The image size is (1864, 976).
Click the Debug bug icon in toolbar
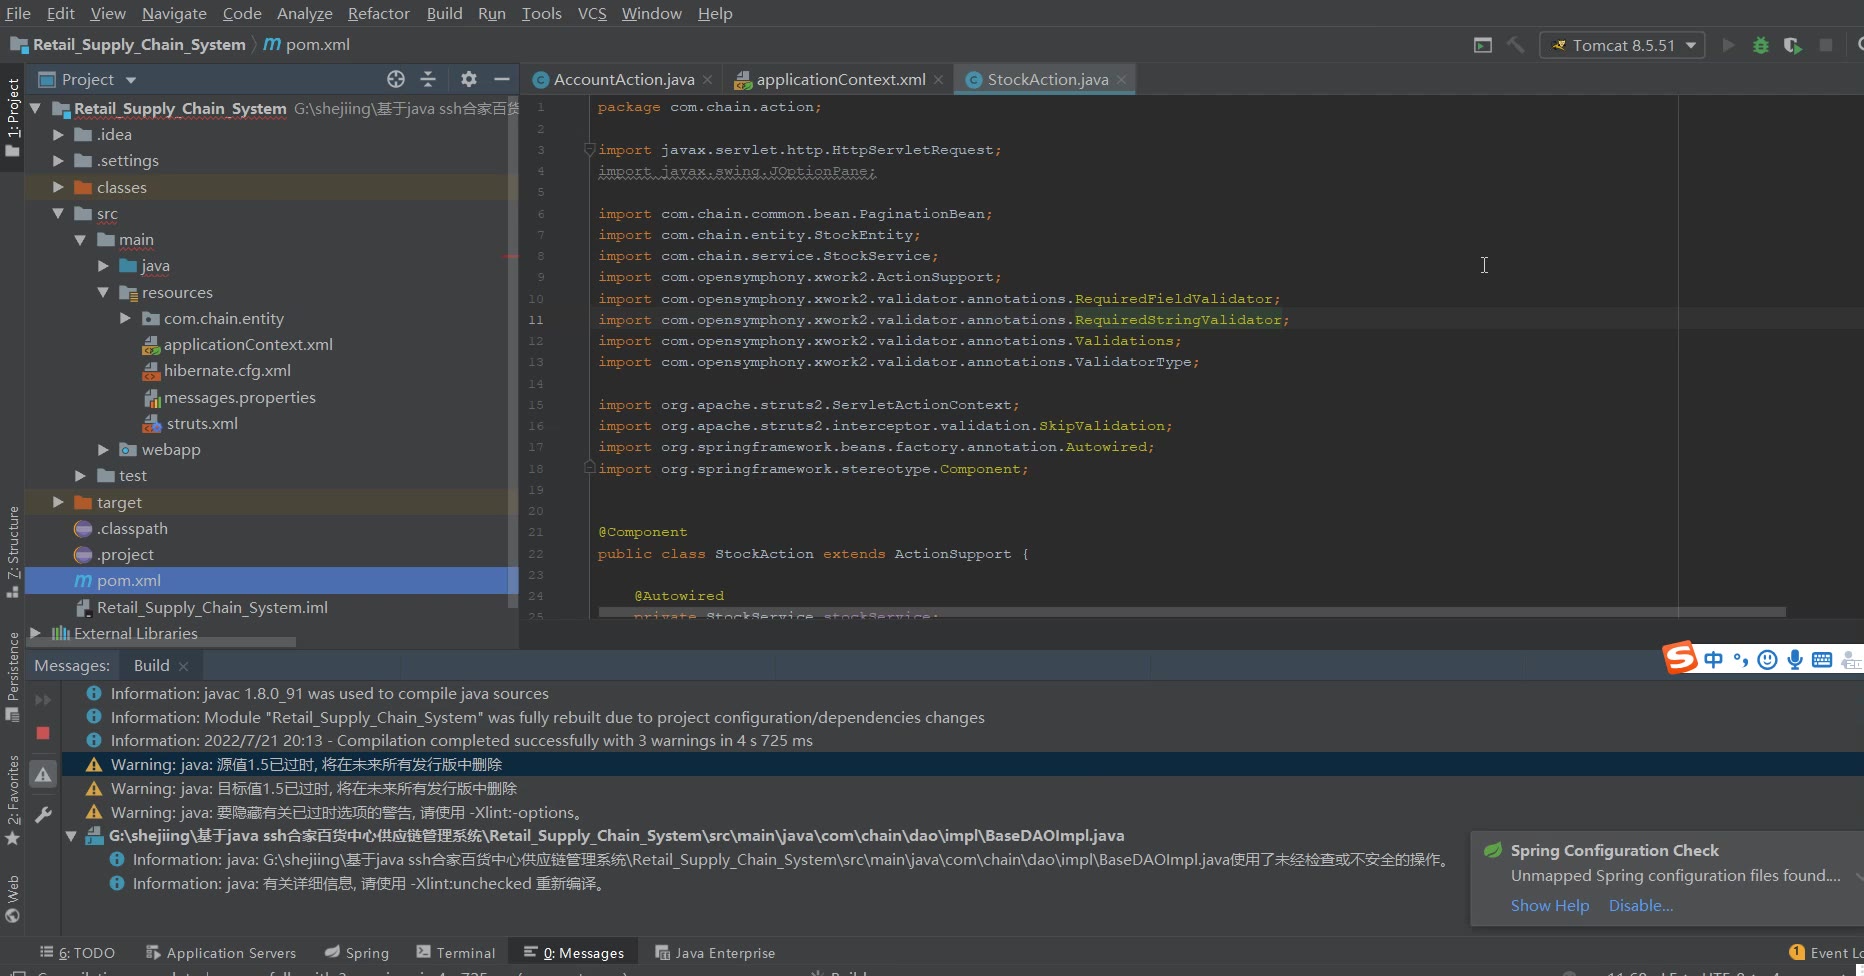coord(1760,45)
